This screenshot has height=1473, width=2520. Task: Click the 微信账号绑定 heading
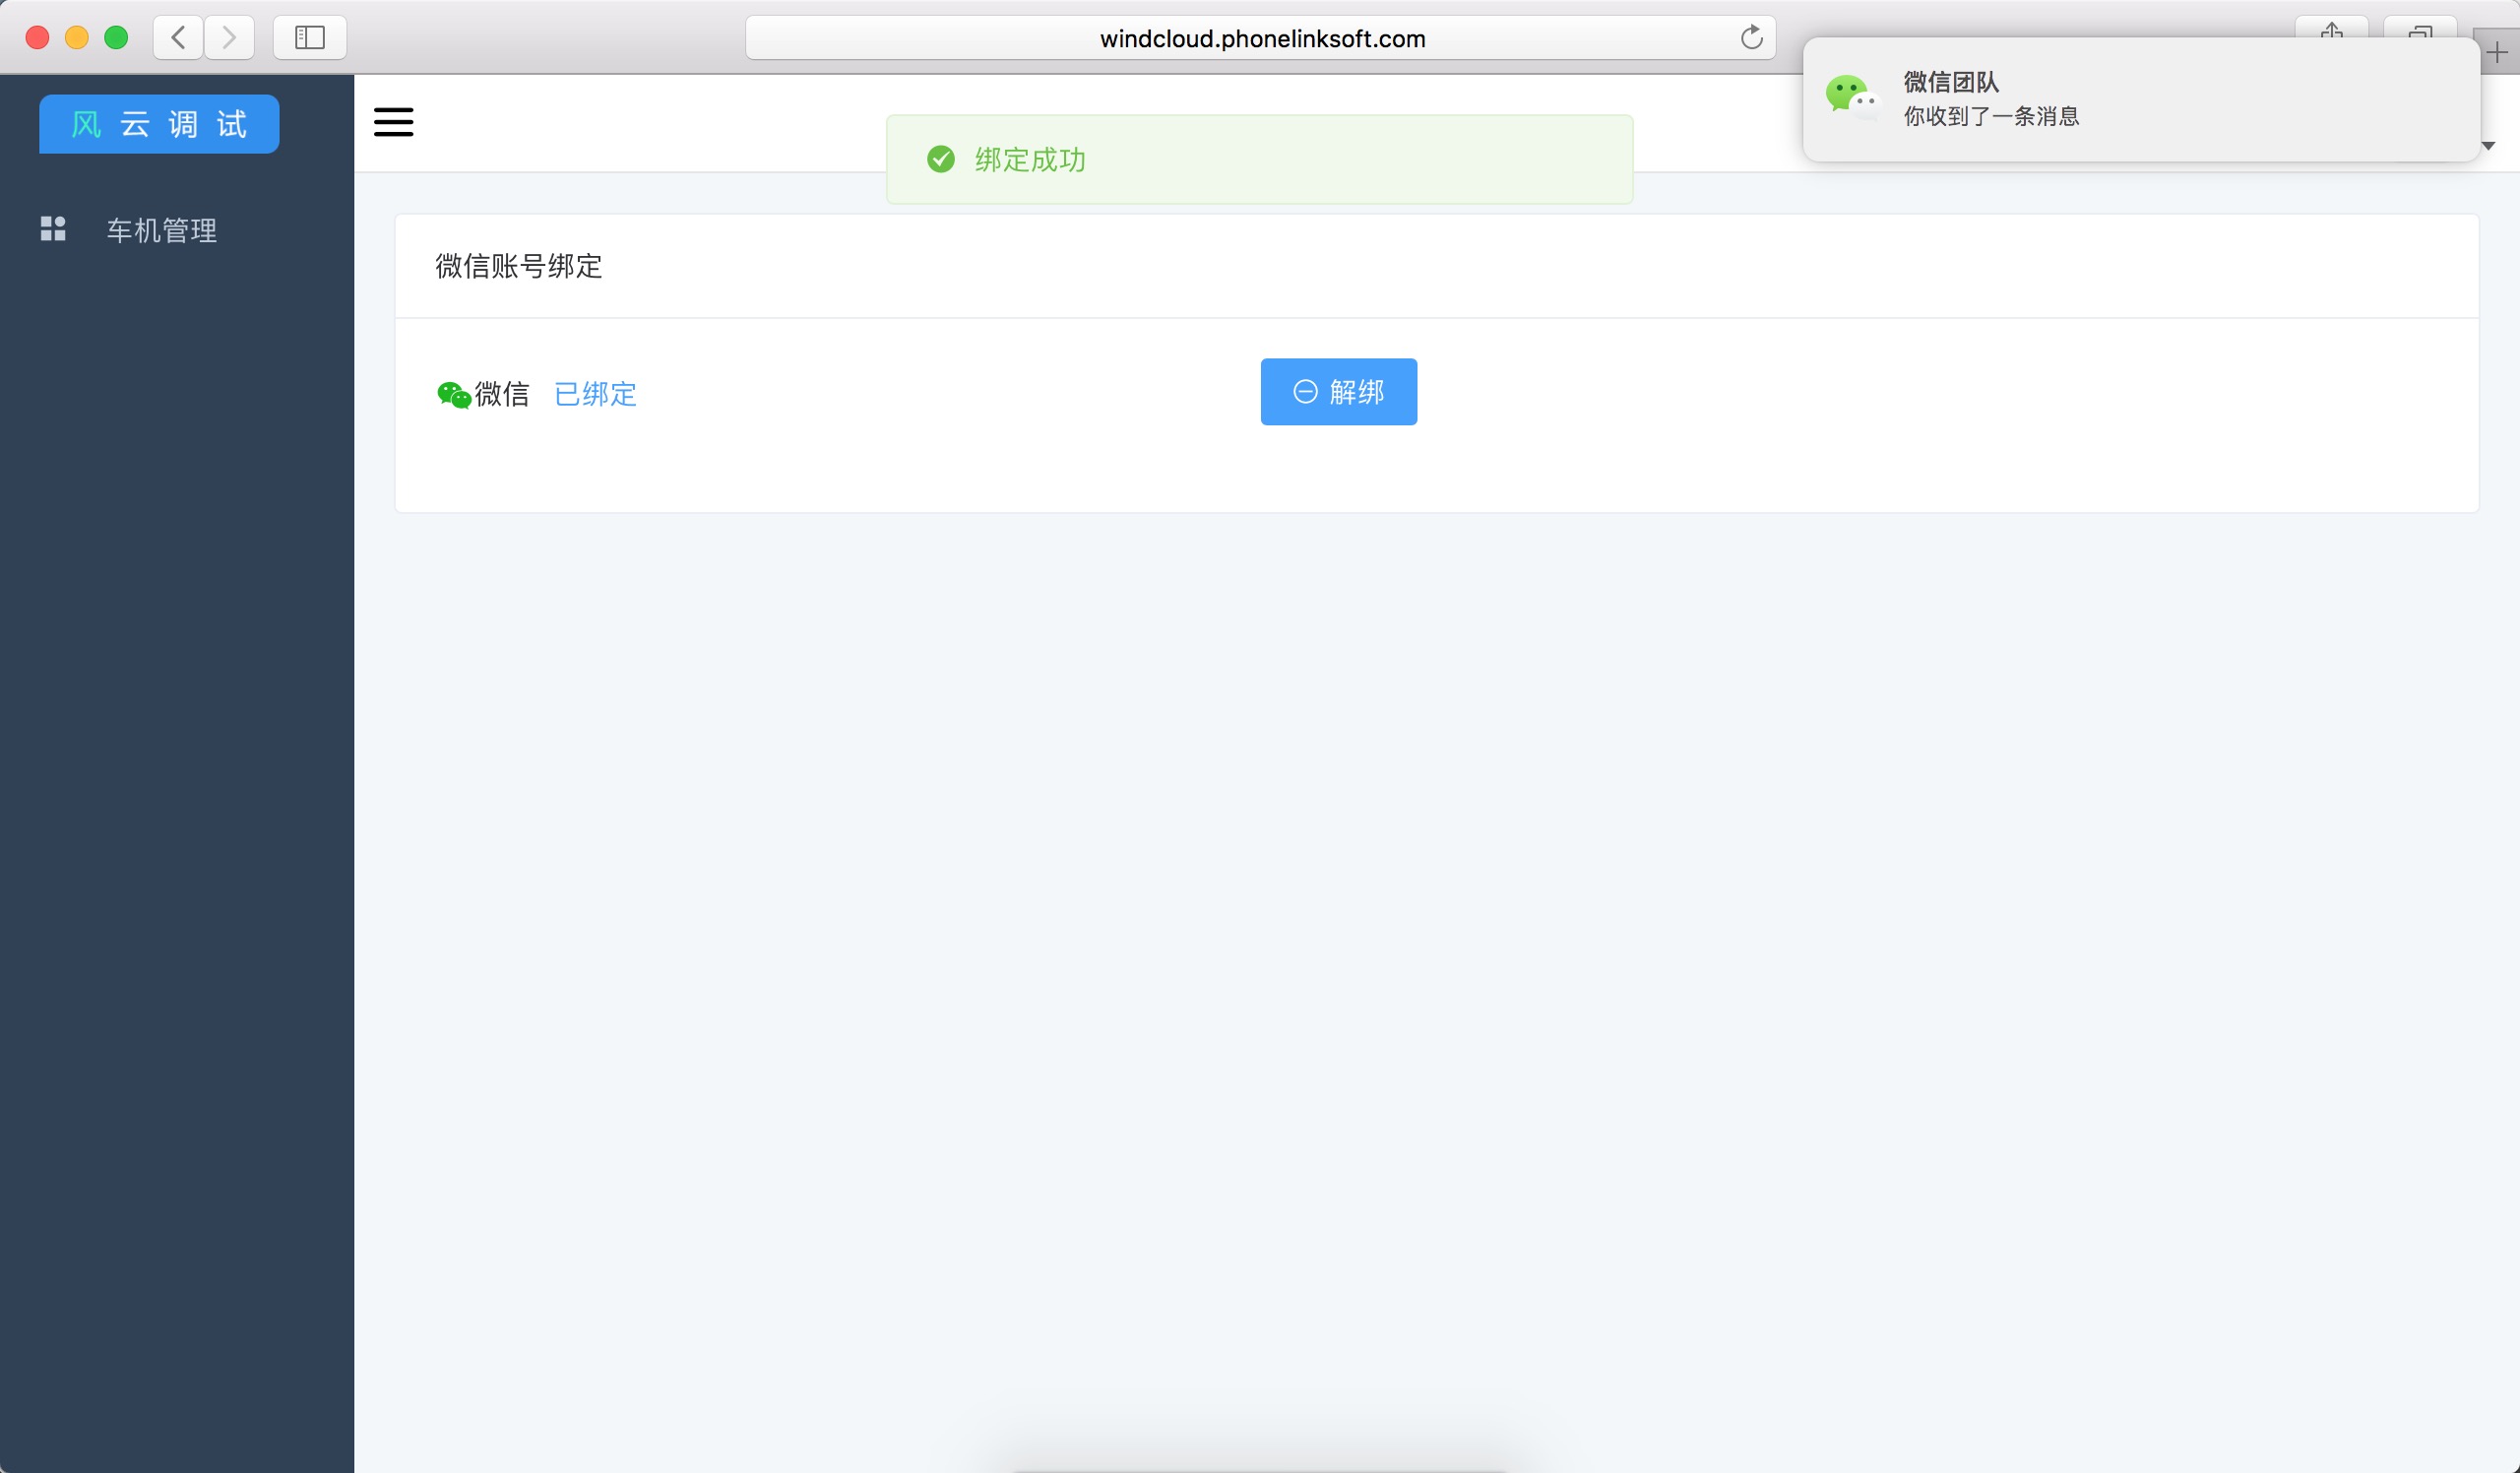519,266
